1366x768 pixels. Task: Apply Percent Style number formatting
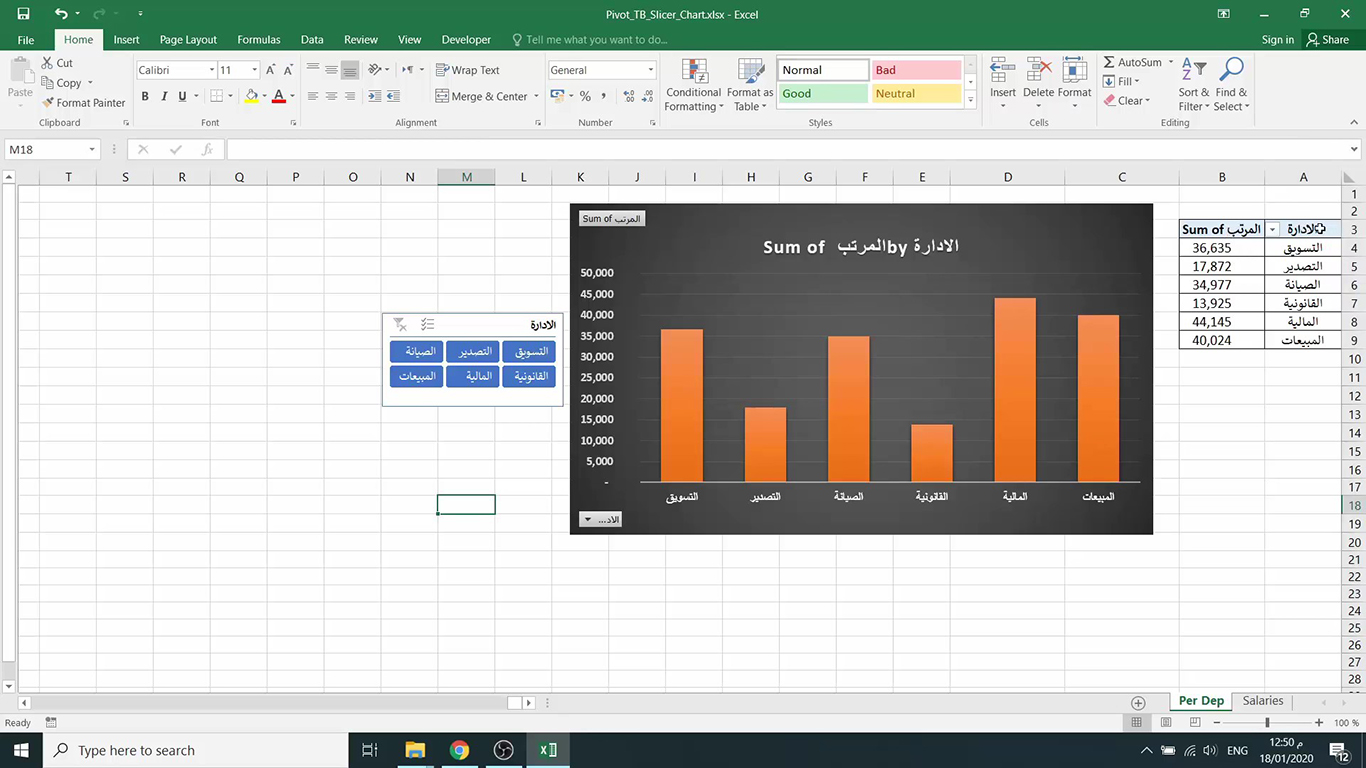[x=586, y=96]
